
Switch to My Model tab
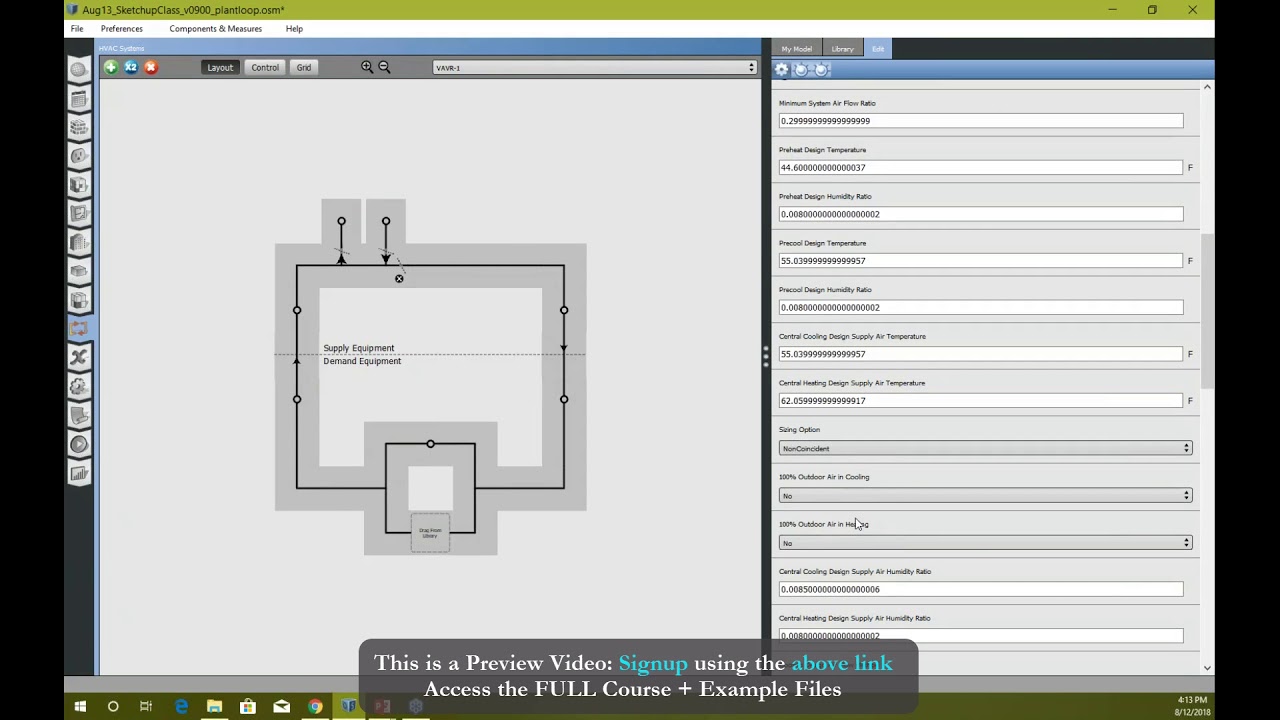tap(796, 49)
